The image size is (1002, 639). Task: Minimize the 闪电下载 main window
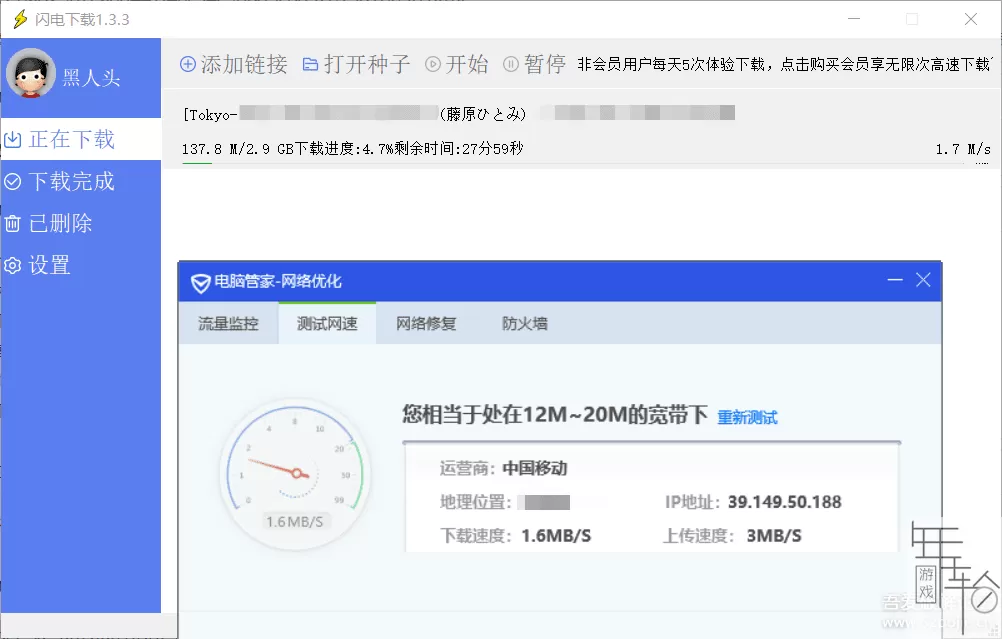pos(854,19)
